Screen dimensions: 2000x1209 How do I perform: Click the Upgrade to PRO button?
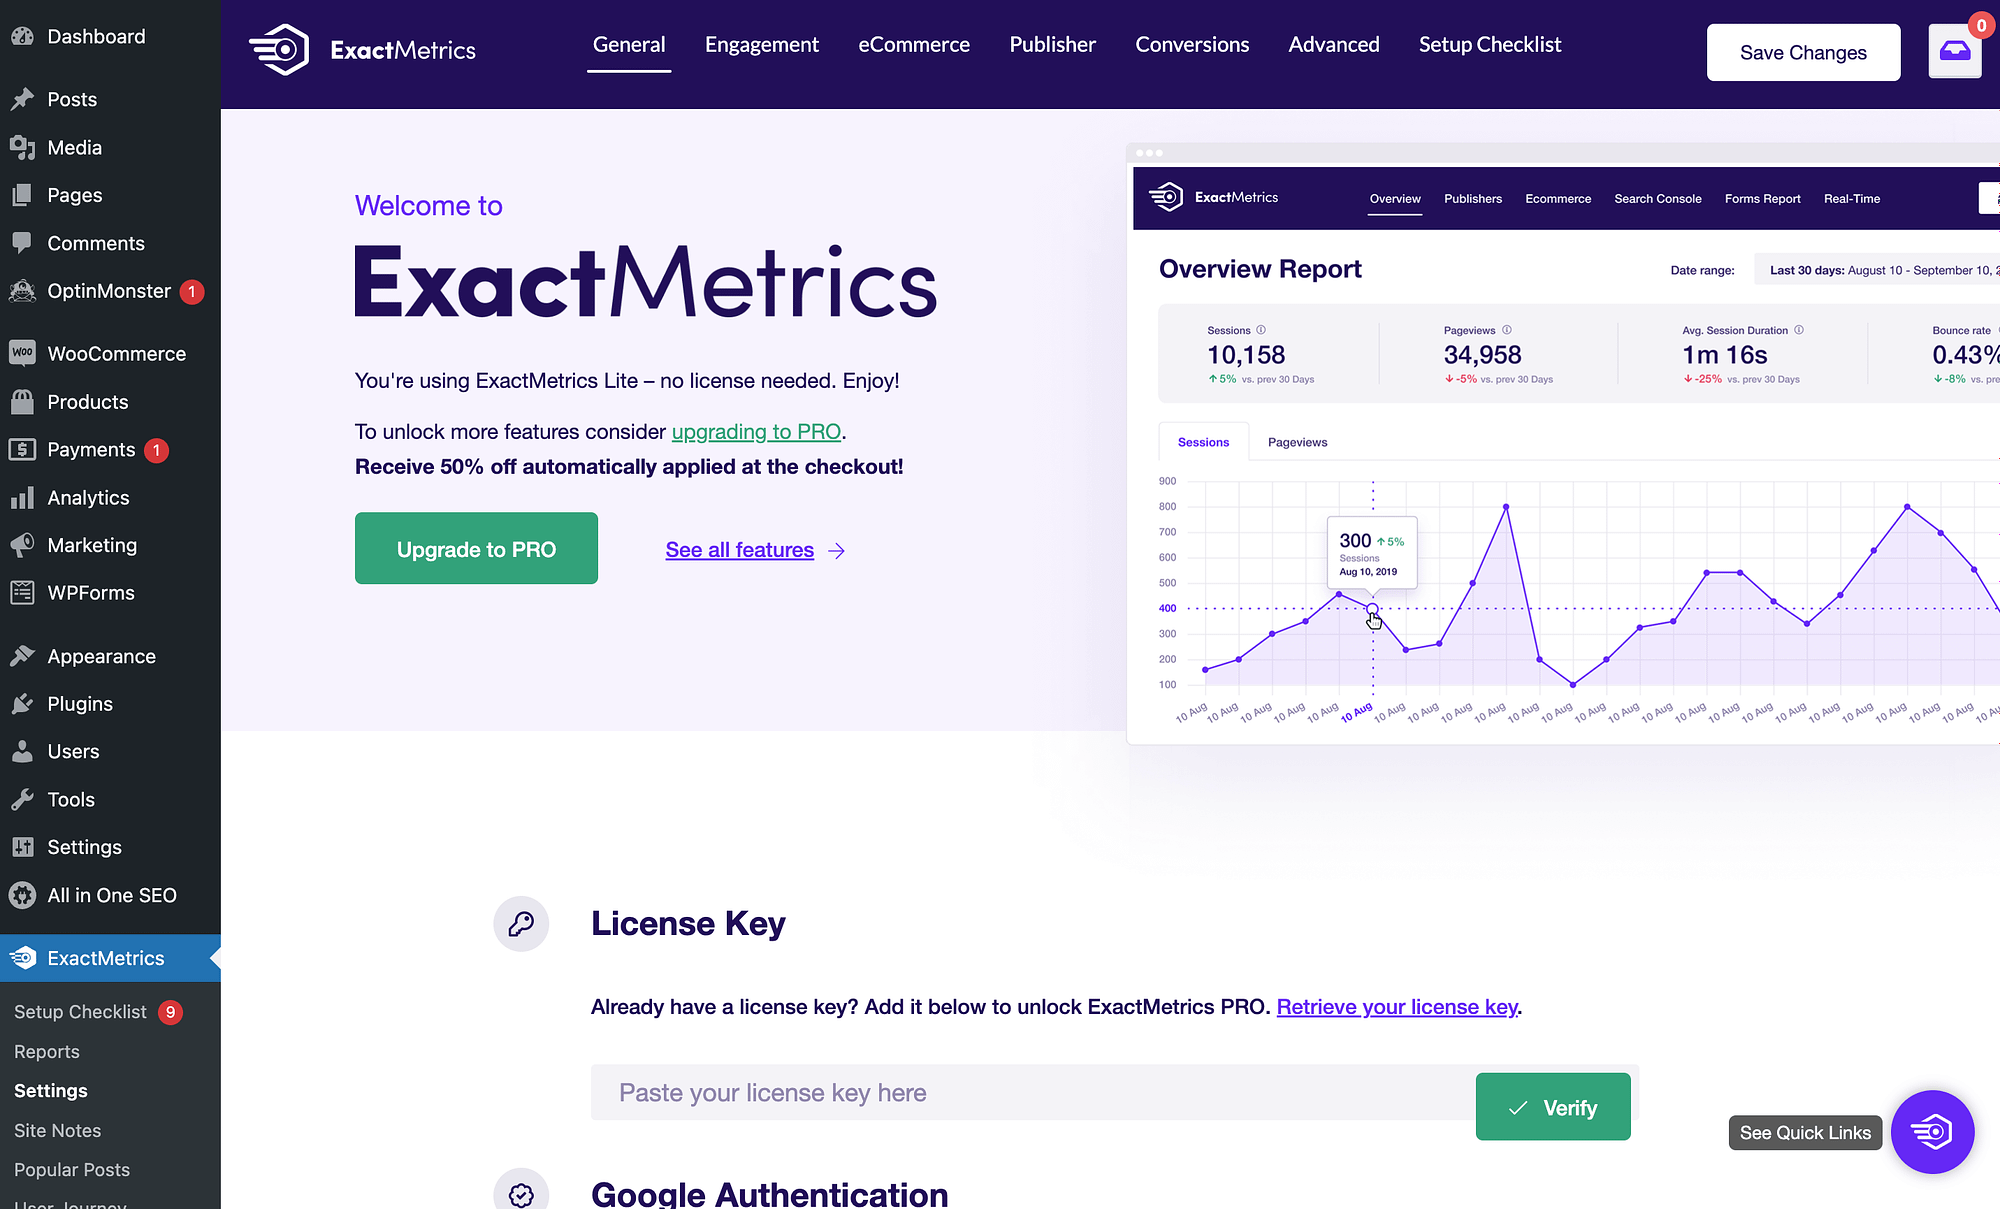coord(476,547)
